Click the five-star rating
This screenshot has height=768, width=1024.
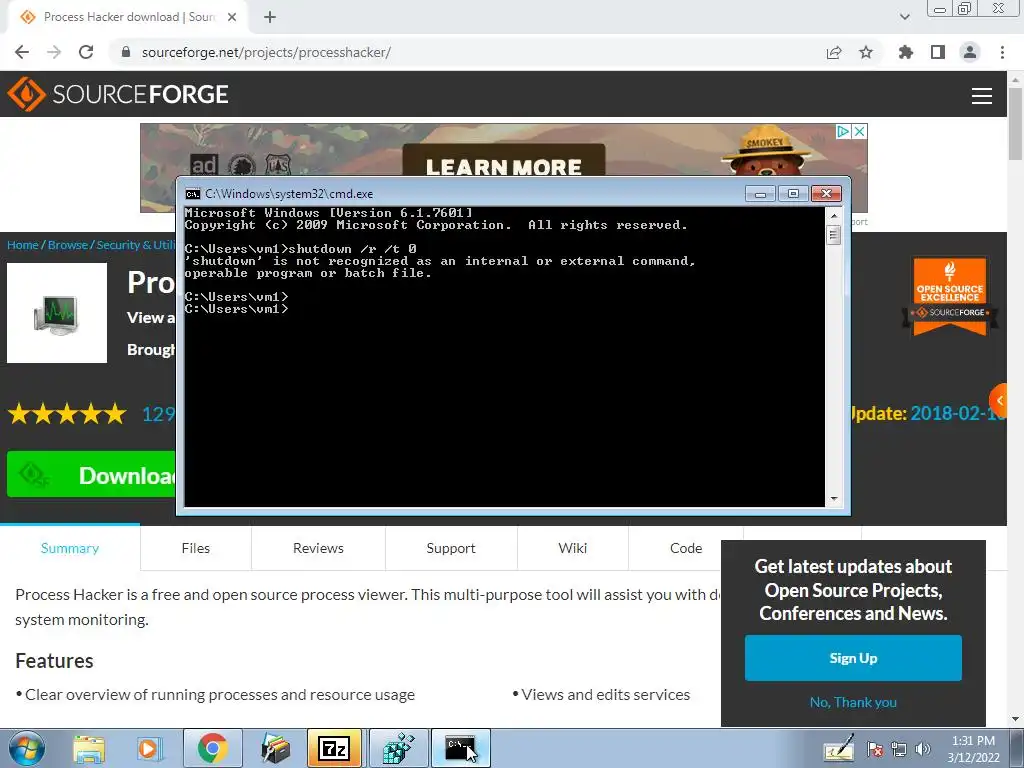67,413
